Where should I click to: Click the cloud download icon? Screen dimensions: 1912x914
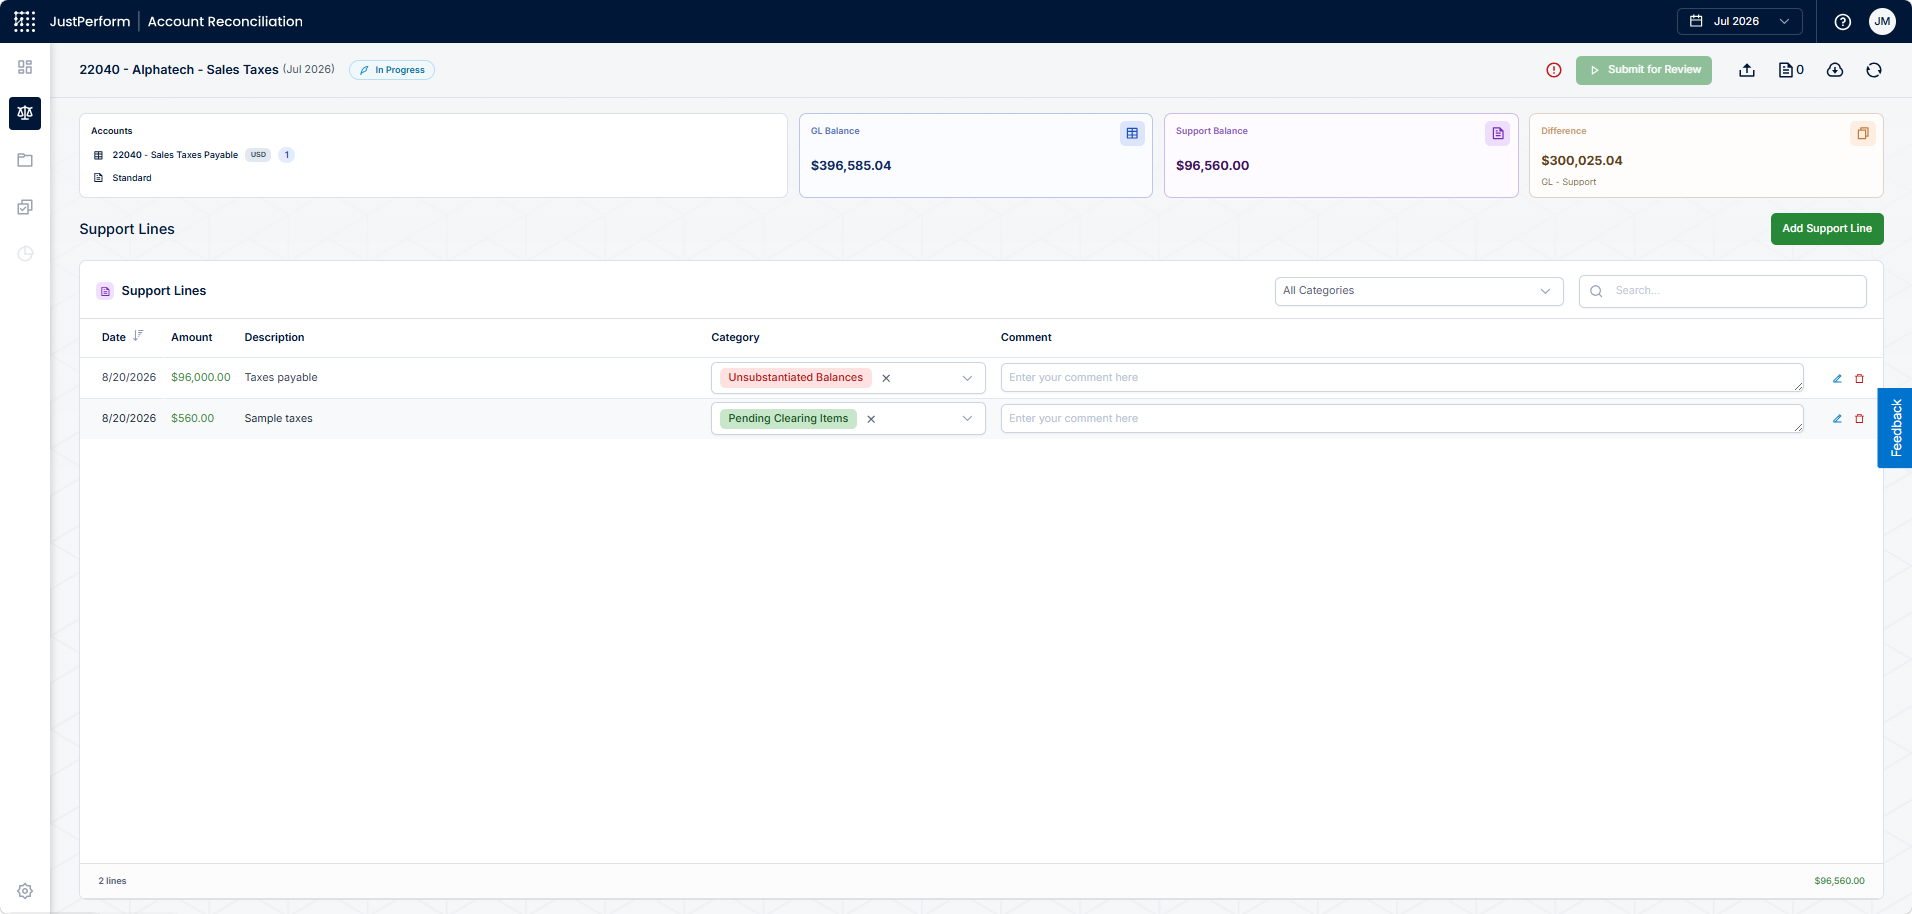[1835, 70]
